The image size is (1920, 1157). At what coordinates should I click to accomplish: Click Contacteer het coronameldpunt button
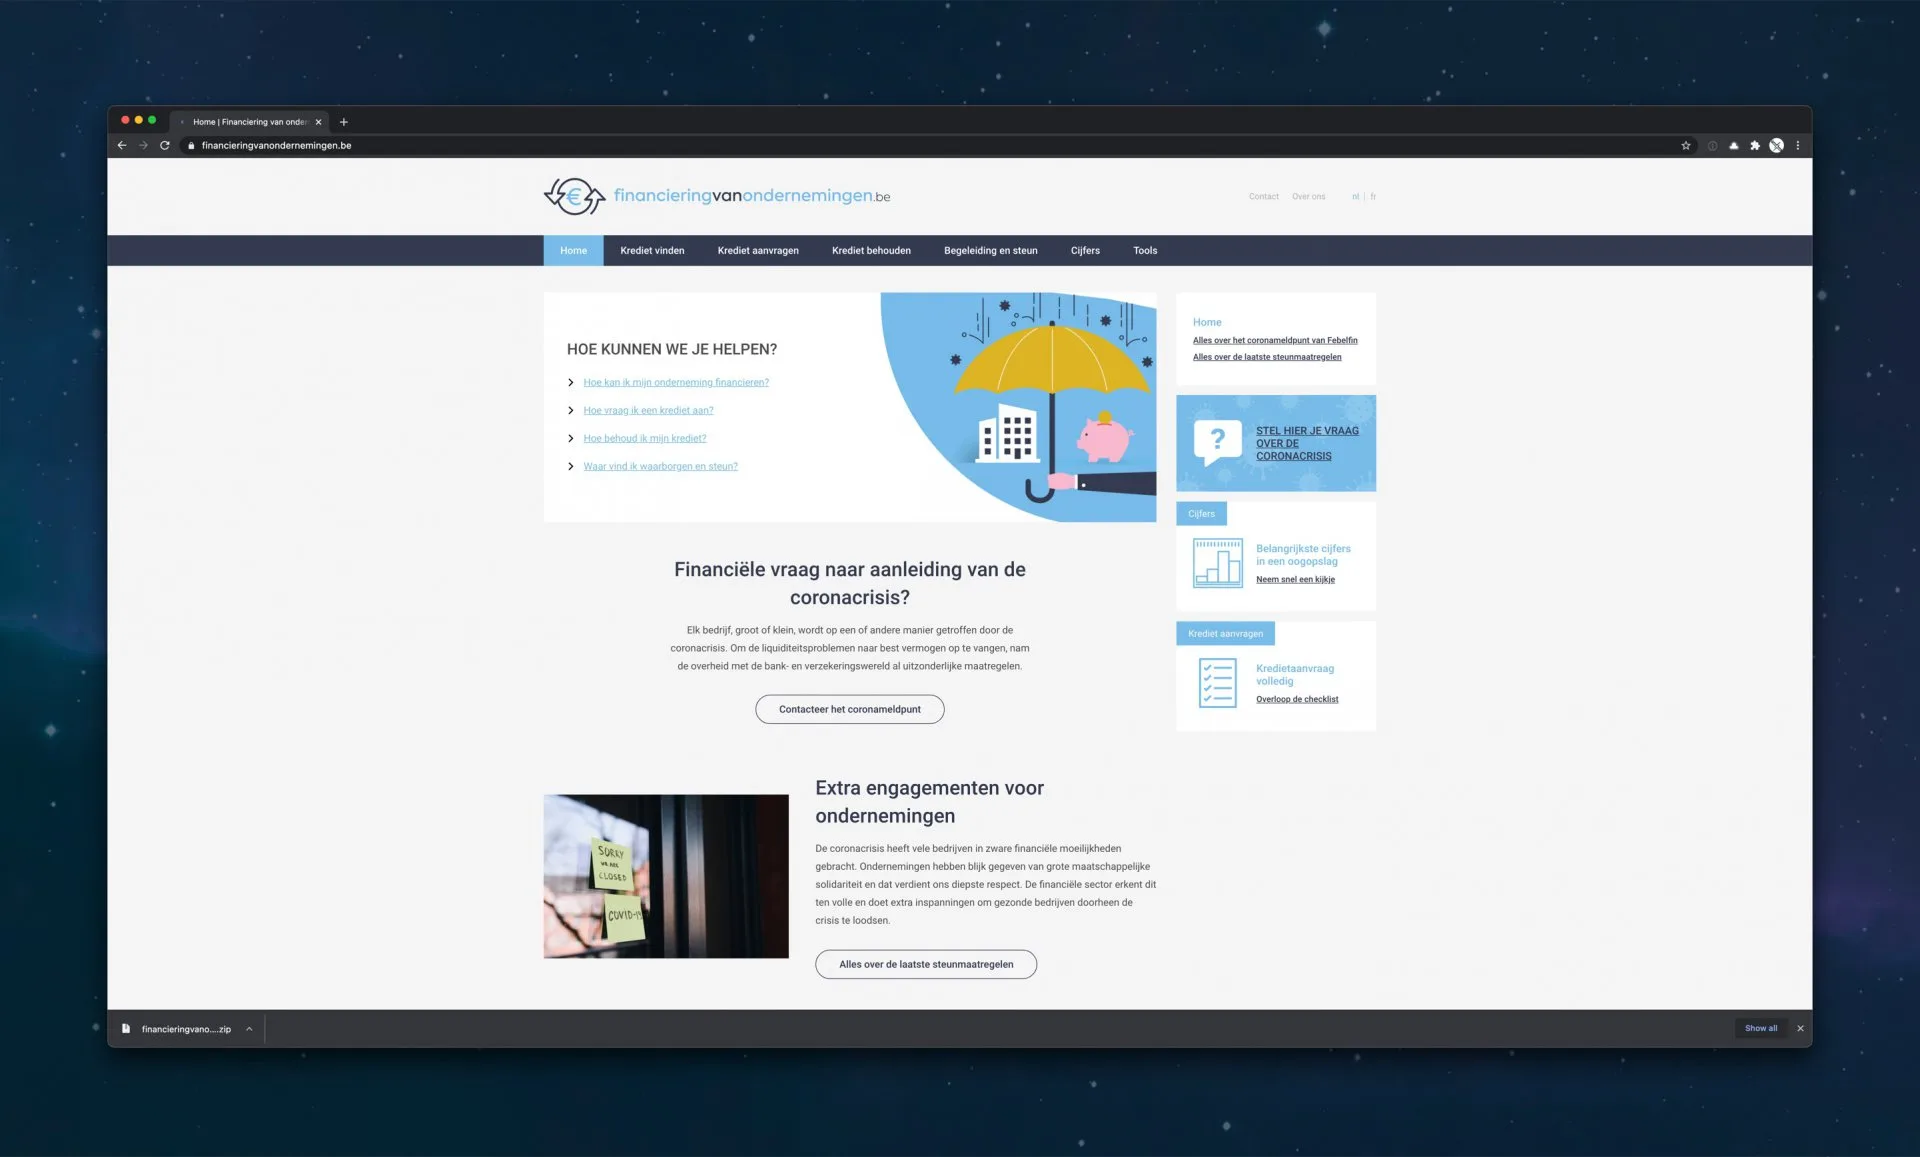(850, 709)
